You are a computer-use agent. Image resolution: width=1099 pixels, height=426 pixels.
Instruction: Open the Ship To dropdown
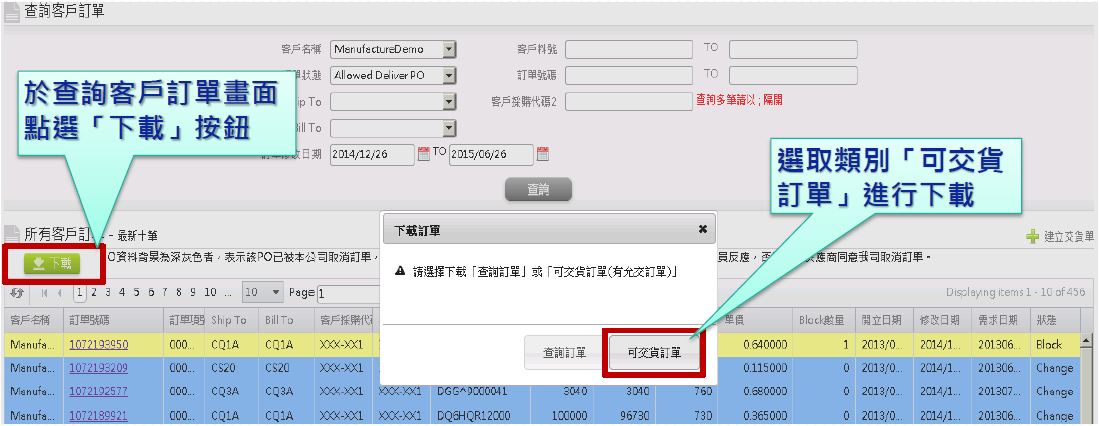(449, 101)
